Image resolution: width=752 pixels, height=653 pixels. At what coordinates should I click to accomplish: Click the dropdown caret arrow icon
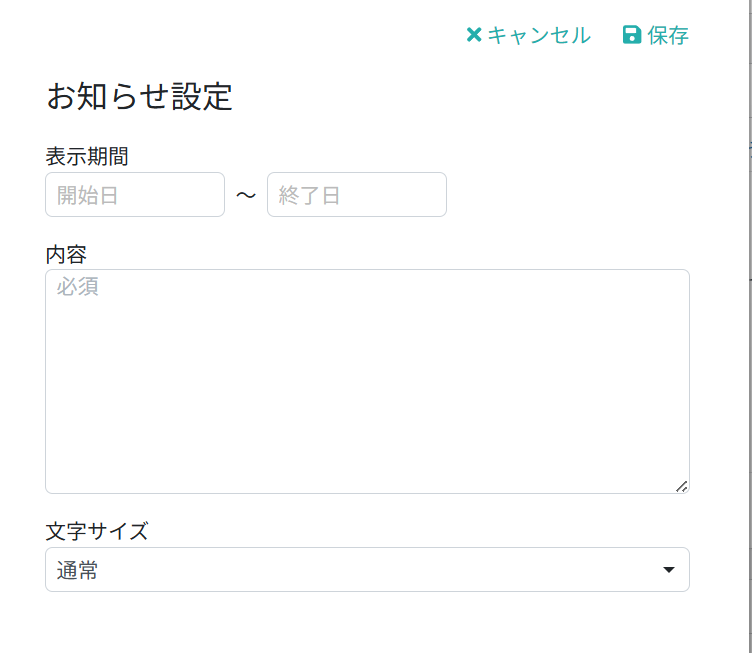point(670,570)
